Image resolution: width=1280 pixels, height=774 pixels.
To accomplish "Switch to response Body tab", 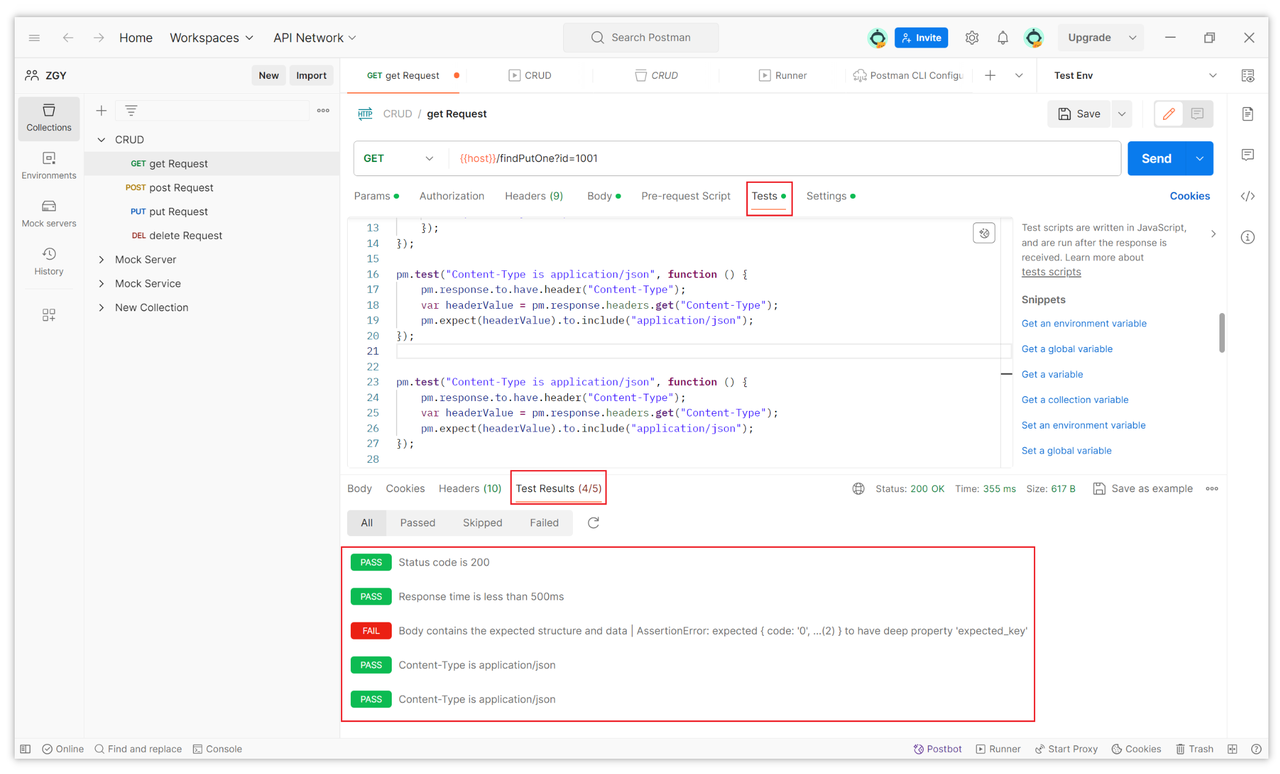I will click(x=359, y=489).
